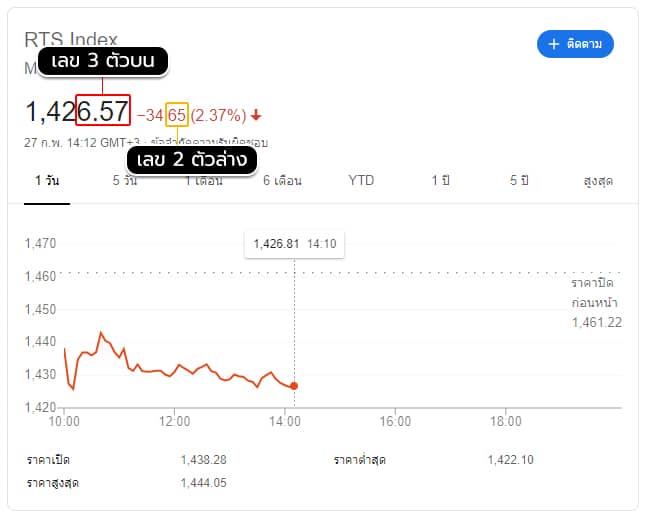Image resolution: width=647 pixels, height=518 pixels.
Task: Click the RTS Index title
Action: click(x=71, y=39)
